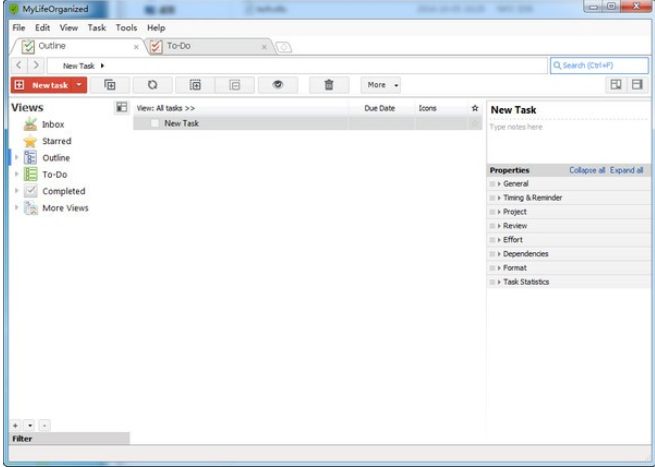This screenshot has width=655, height=467.
Task: Click the left panel layout toggle icon
Action: tap(616, 85)
